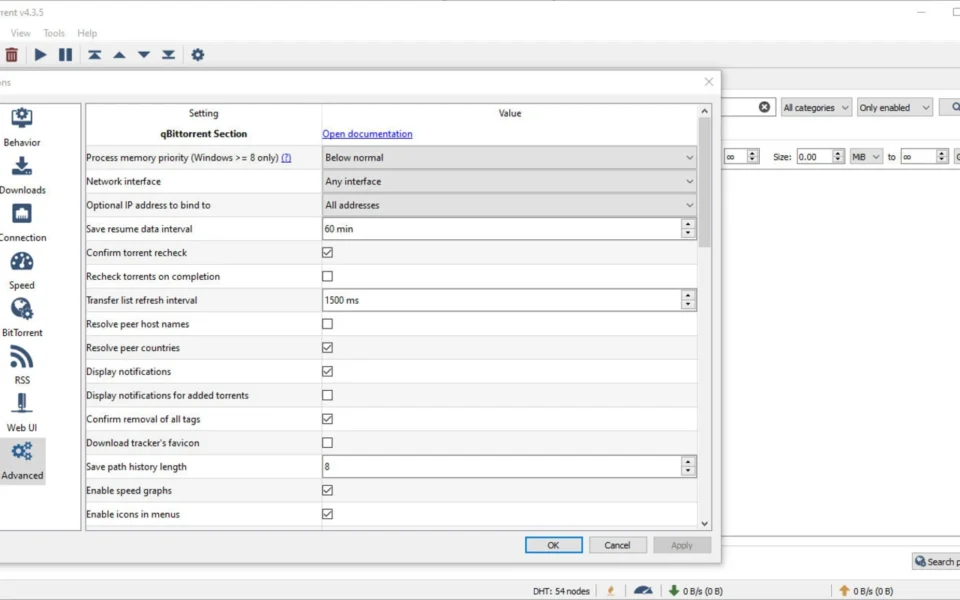Click the Setting column header
Viewport: 960px width, 600px height.
click(x=203, y=113)
